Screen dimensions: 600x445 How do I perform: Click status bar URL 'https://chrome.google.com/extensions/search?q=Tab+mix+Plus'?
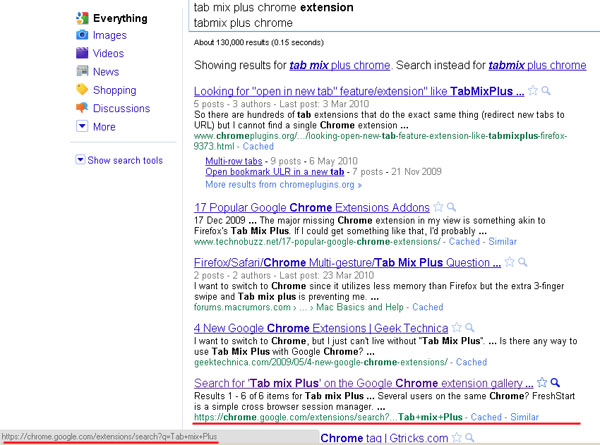pos(109,437)
